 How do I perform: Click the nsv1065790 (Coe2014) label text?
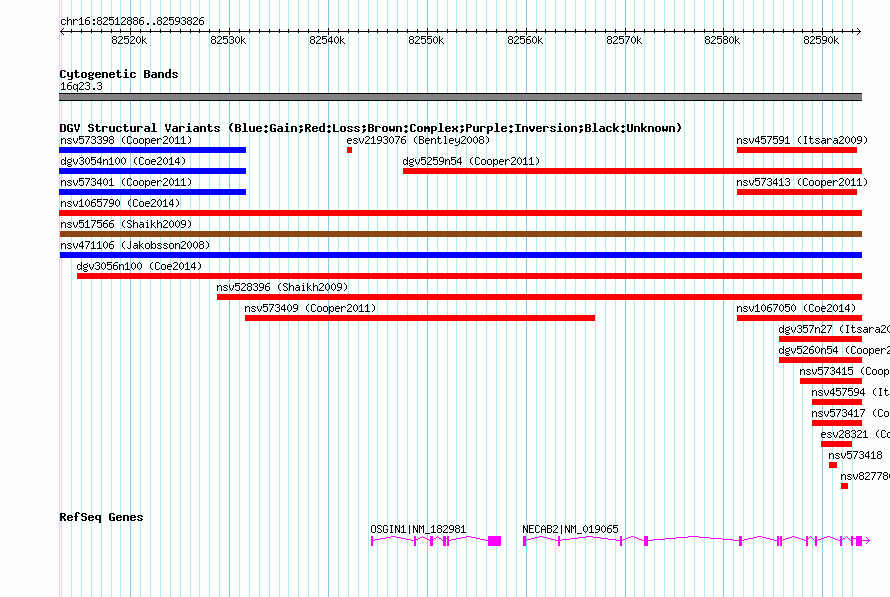pyautogui.click(x=120, y=203)
